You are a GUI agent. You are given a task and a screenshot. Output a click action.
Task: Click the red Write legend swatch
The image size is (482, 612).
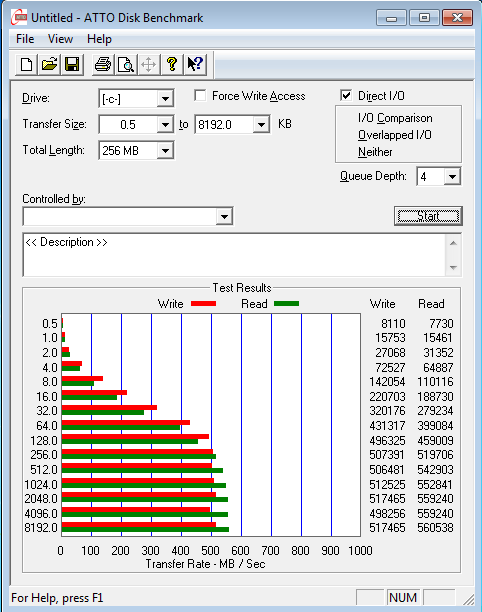tap(203, 304)
